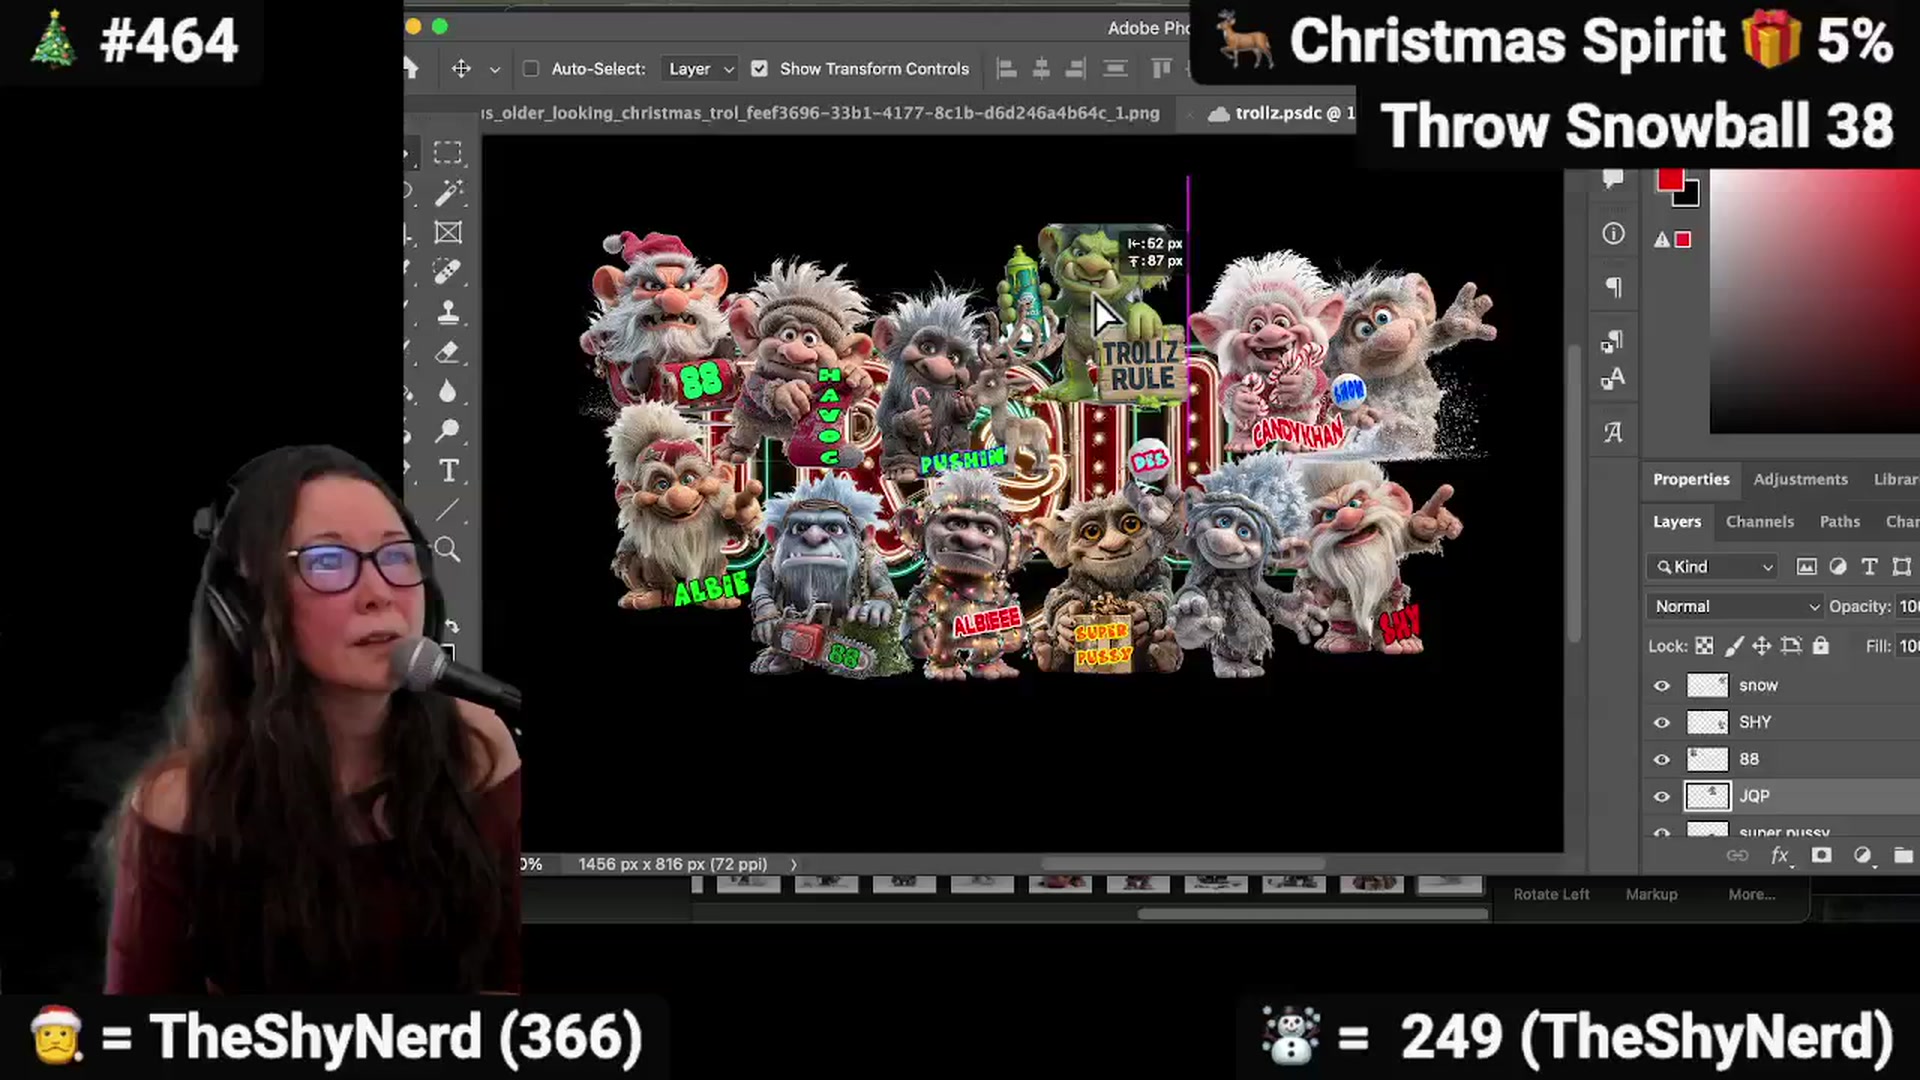Align left edges icon in options bar
This screenshot has height=1080, width=1920.
[1007, 68]
